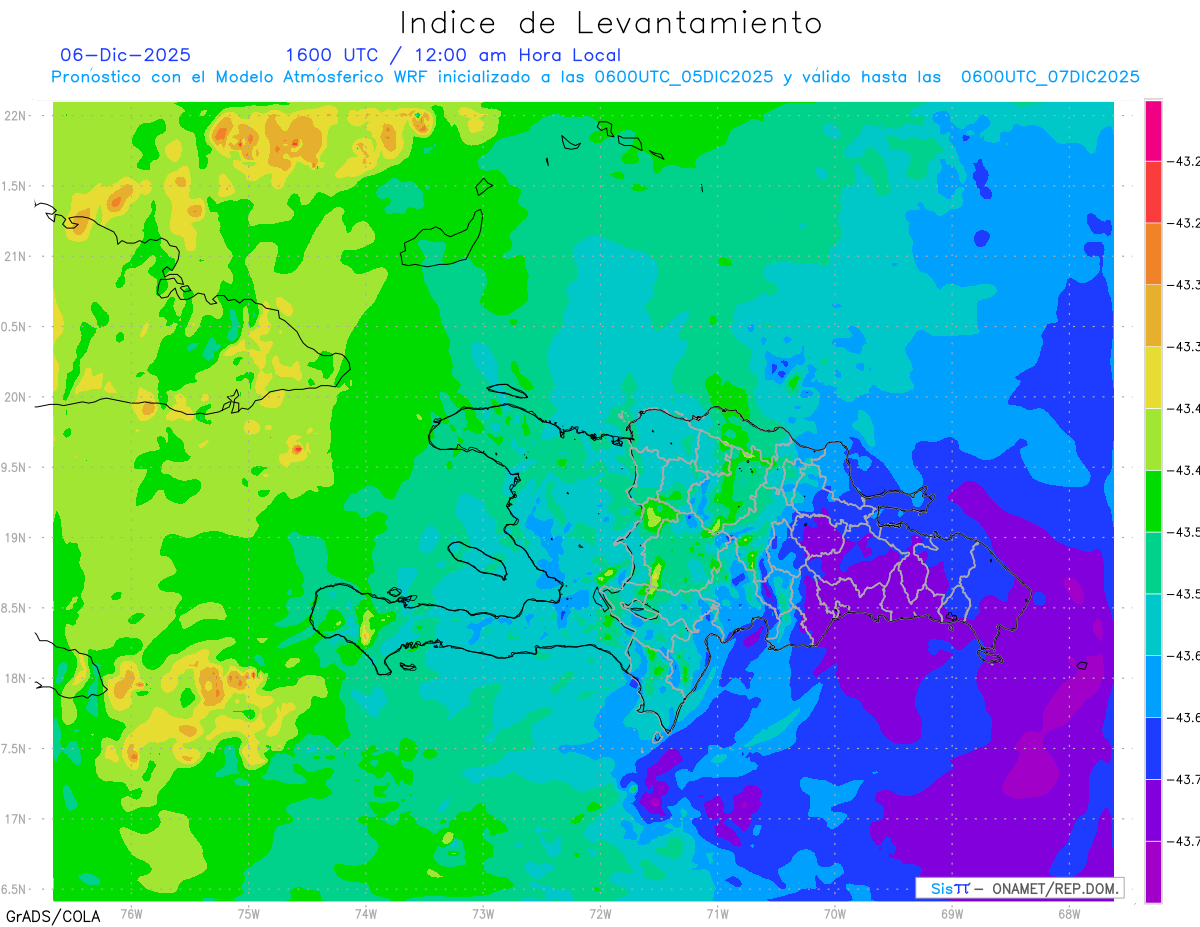The height and width of the screenshot is (927, 1200).
Task: Click the '74W' longitude label
Action: (x=366, y=913)
